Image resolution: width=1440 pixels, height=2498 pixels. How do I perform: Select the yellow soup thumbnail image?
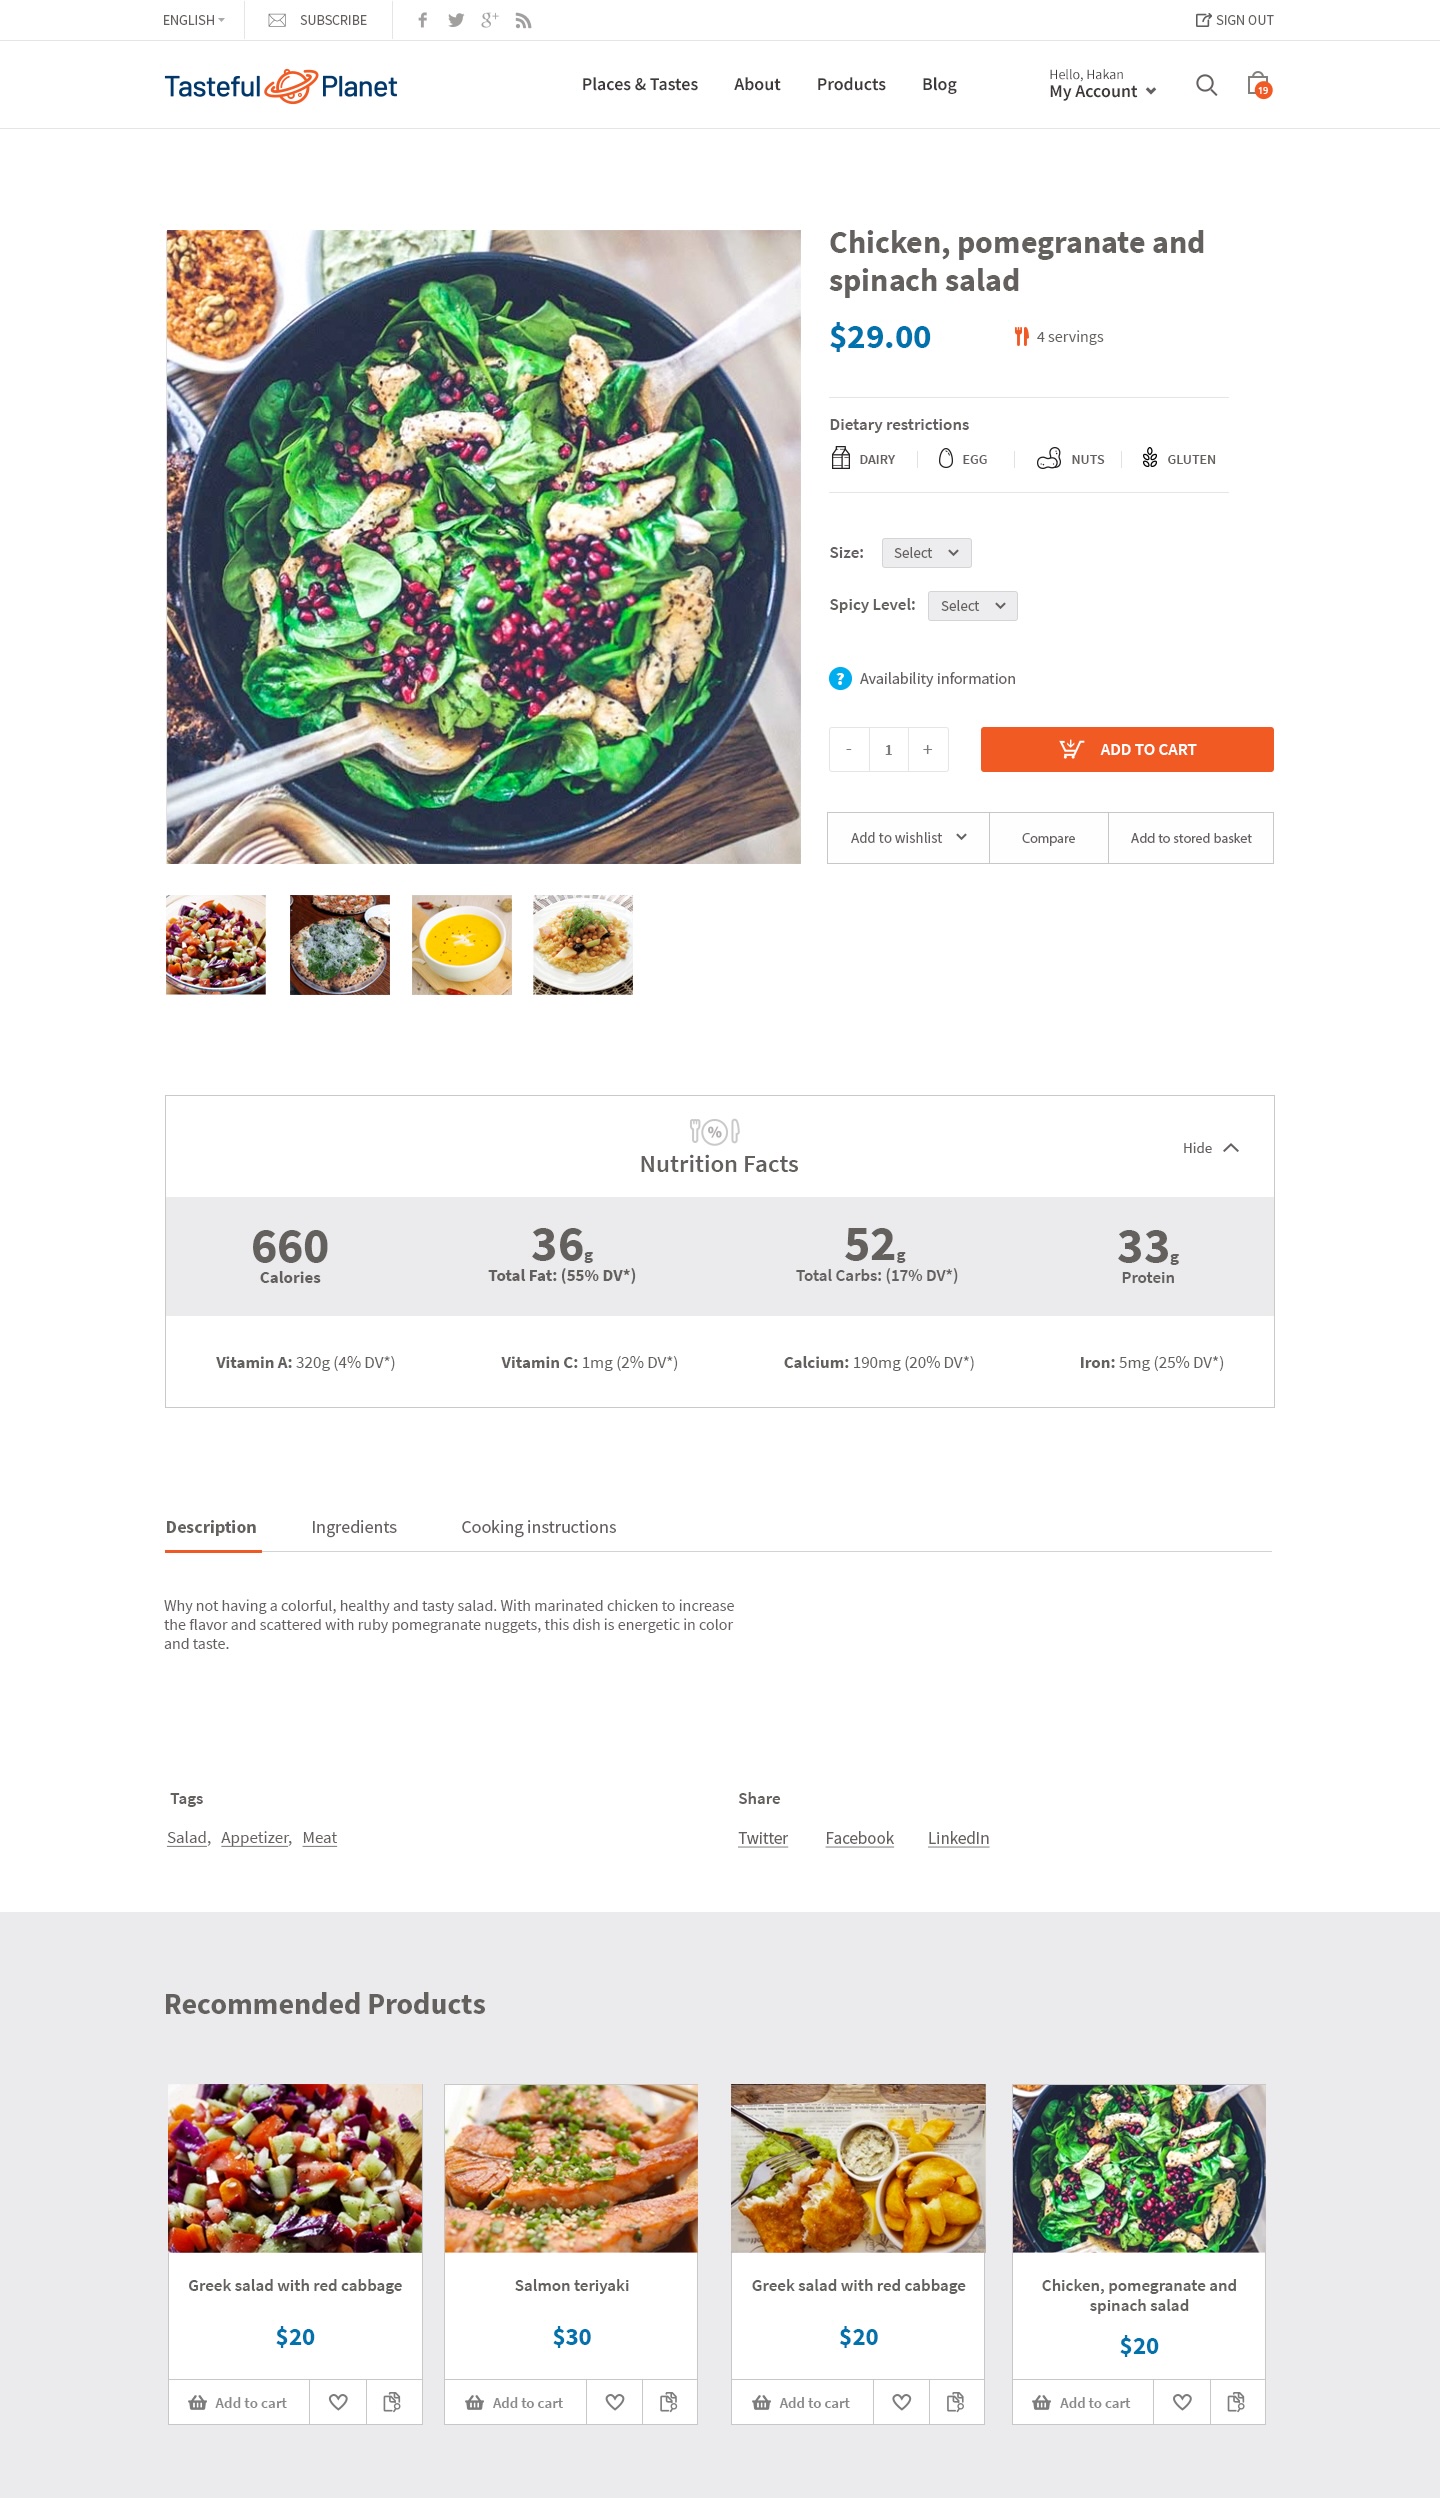[x=462, y=945]
